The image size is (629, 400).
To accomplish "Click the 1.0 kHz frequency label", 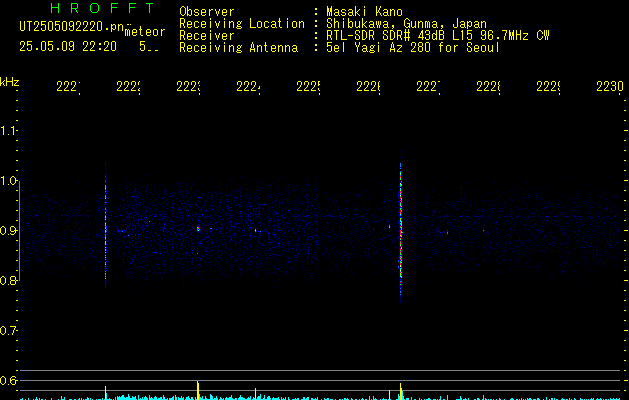I will tap(8, 181).
